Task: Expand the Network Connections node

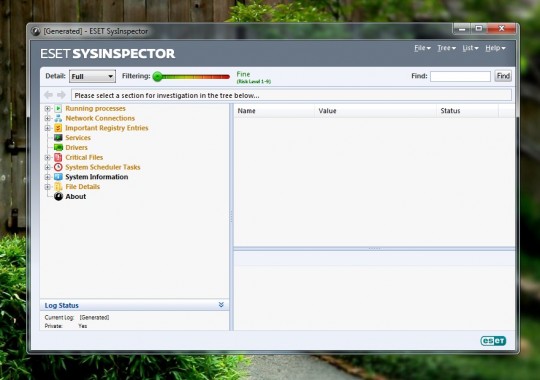Action: point(48,118)
